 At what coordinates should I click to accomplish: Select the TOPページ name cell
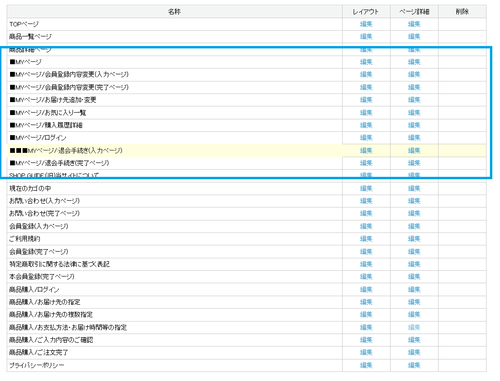pos(174,24)
